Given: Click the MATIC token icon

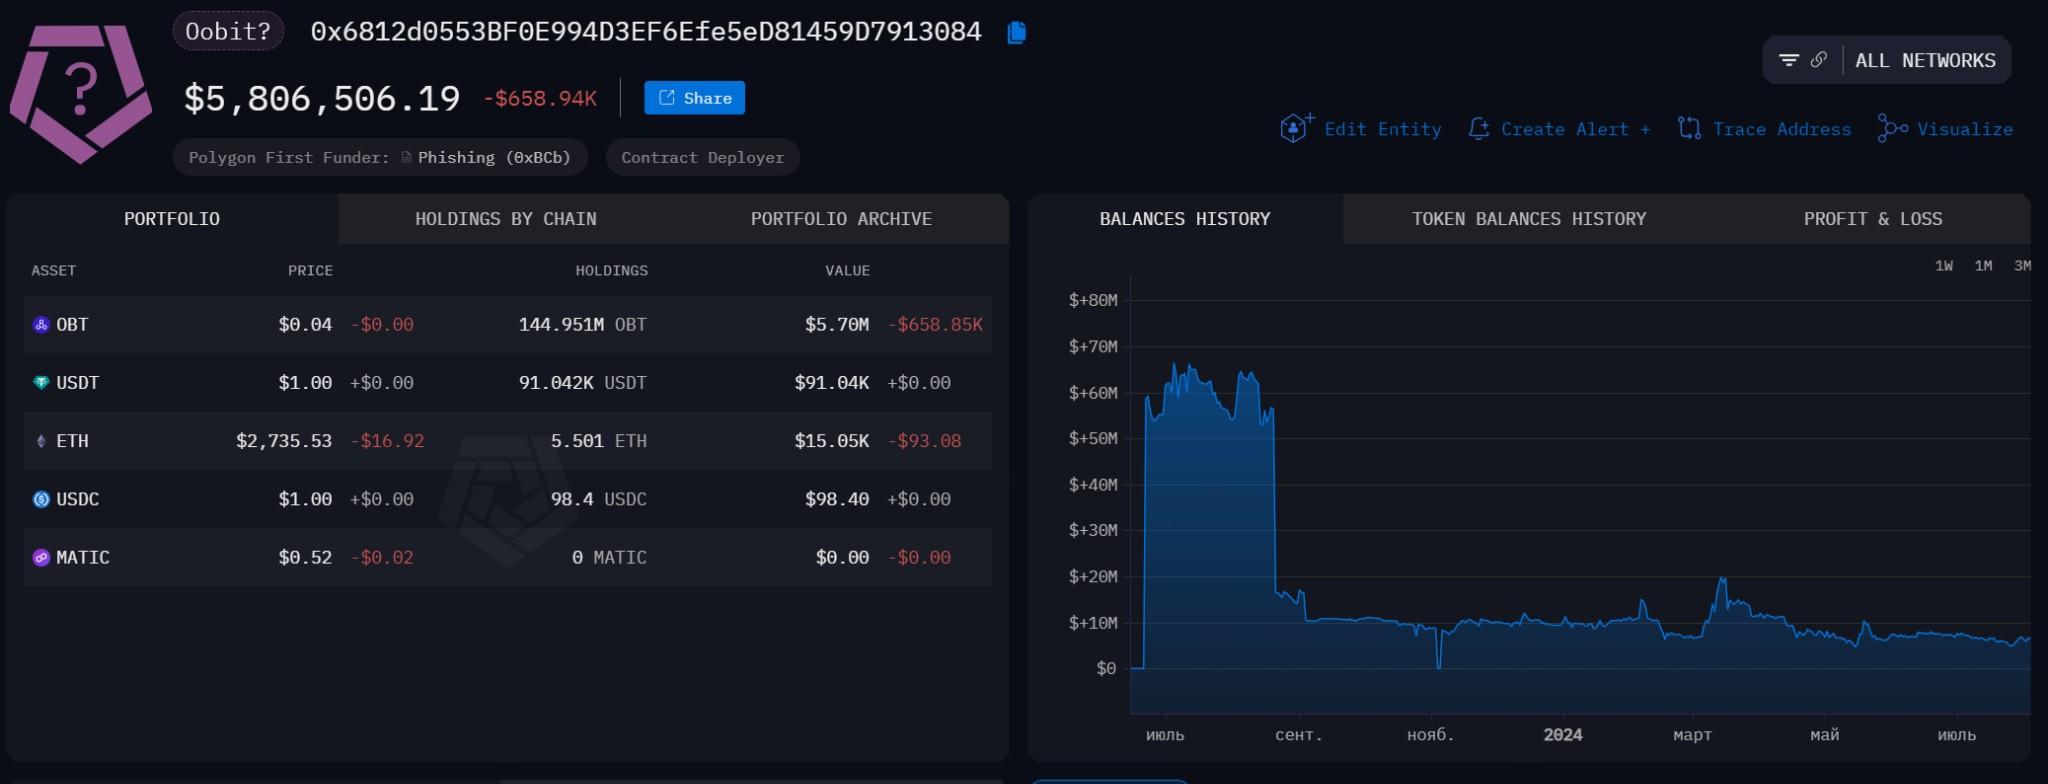Looking at the screenshot, I should (41, 558).
